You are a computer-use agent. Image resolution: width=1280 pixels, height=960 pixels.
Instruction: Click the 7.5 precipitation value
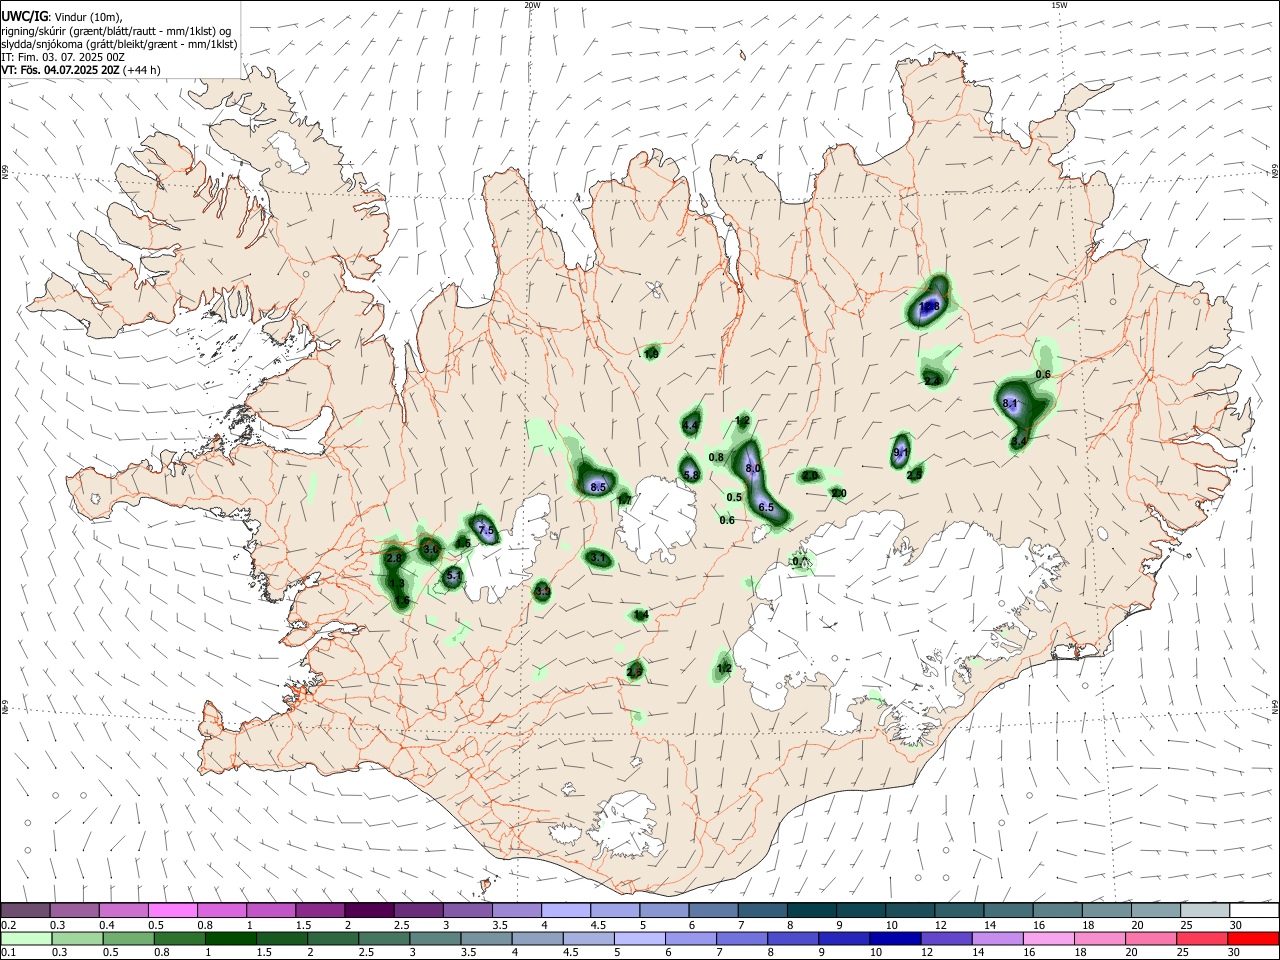tap(486, 531)
